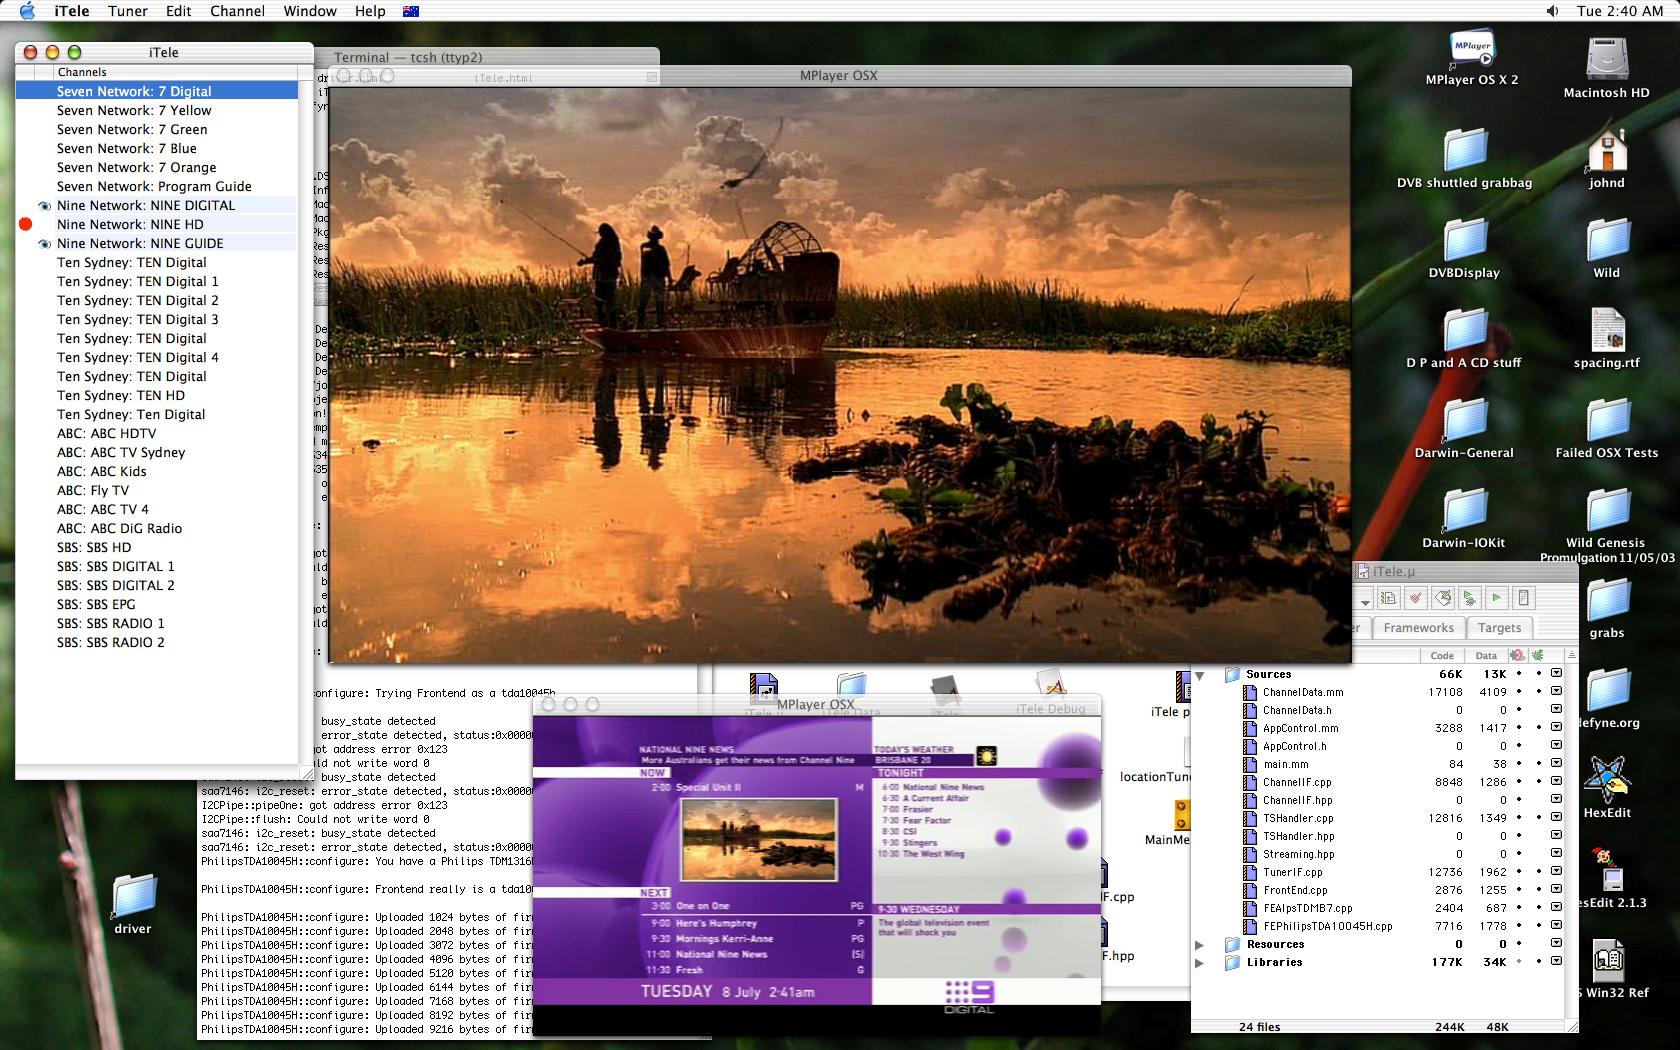
Task: Collapse the Sources group disclosure triangle
Action: click(x=1200, y=675)
